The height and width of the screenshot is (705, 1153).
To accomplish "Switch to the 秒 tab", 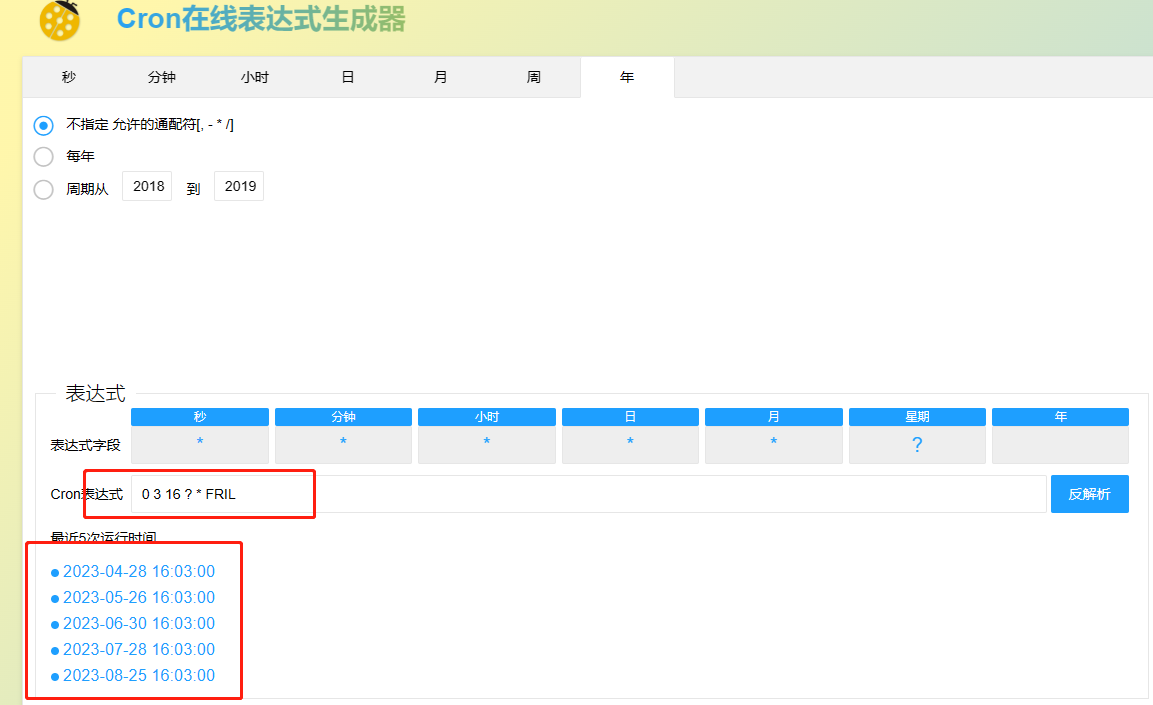I will click(67, 77).
